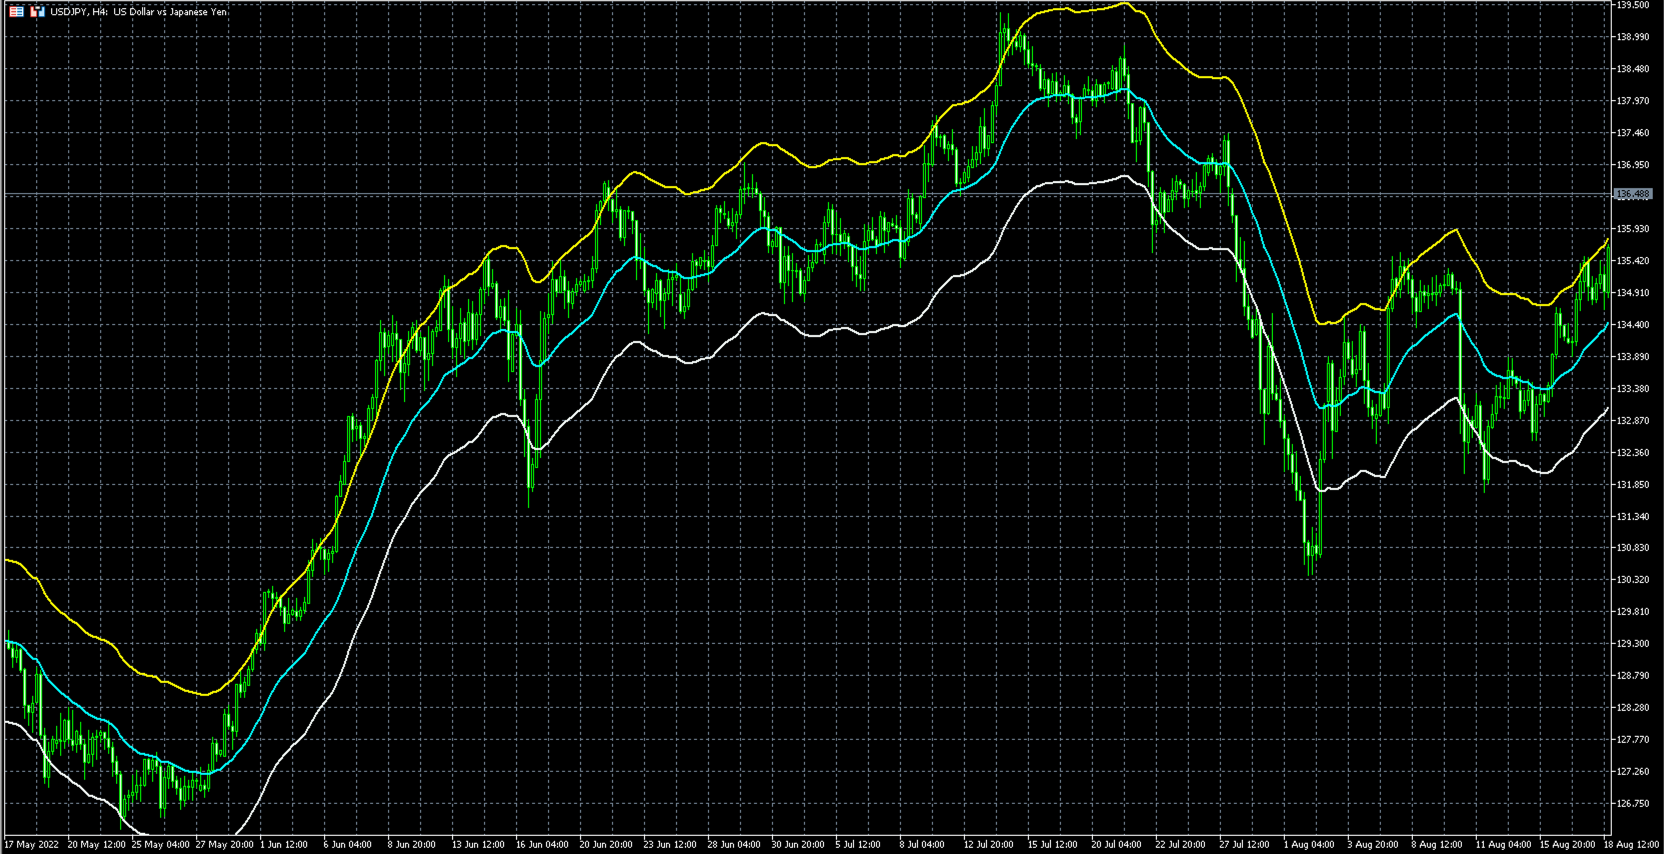The image size is (1664, 854).
Task: Click the red and blue bars icon
Action: tap(37, 12)
